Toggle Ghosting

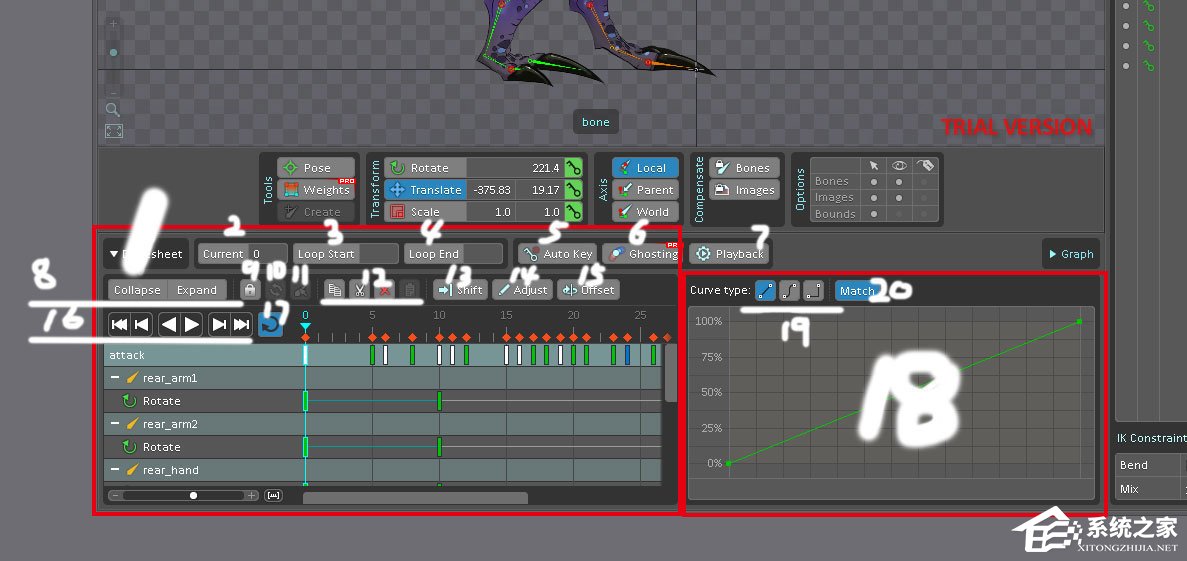click(x=641, y=254)
